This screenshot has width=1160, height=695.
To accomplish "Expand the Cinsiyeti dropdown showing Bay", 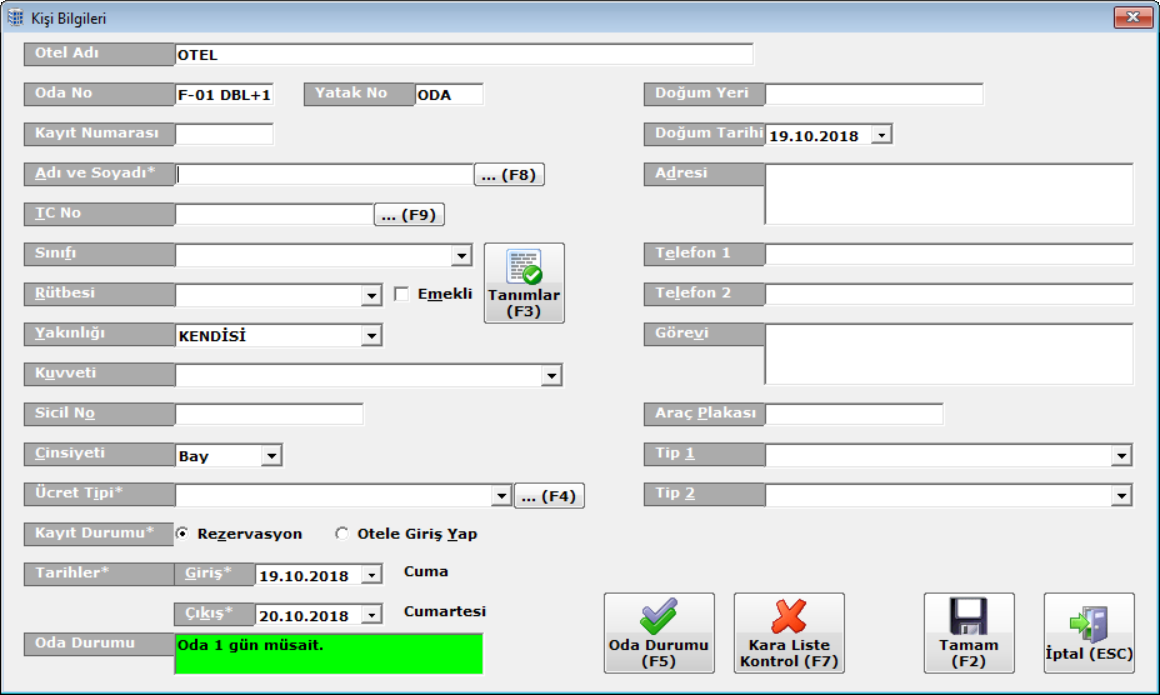I will (271, 456).
